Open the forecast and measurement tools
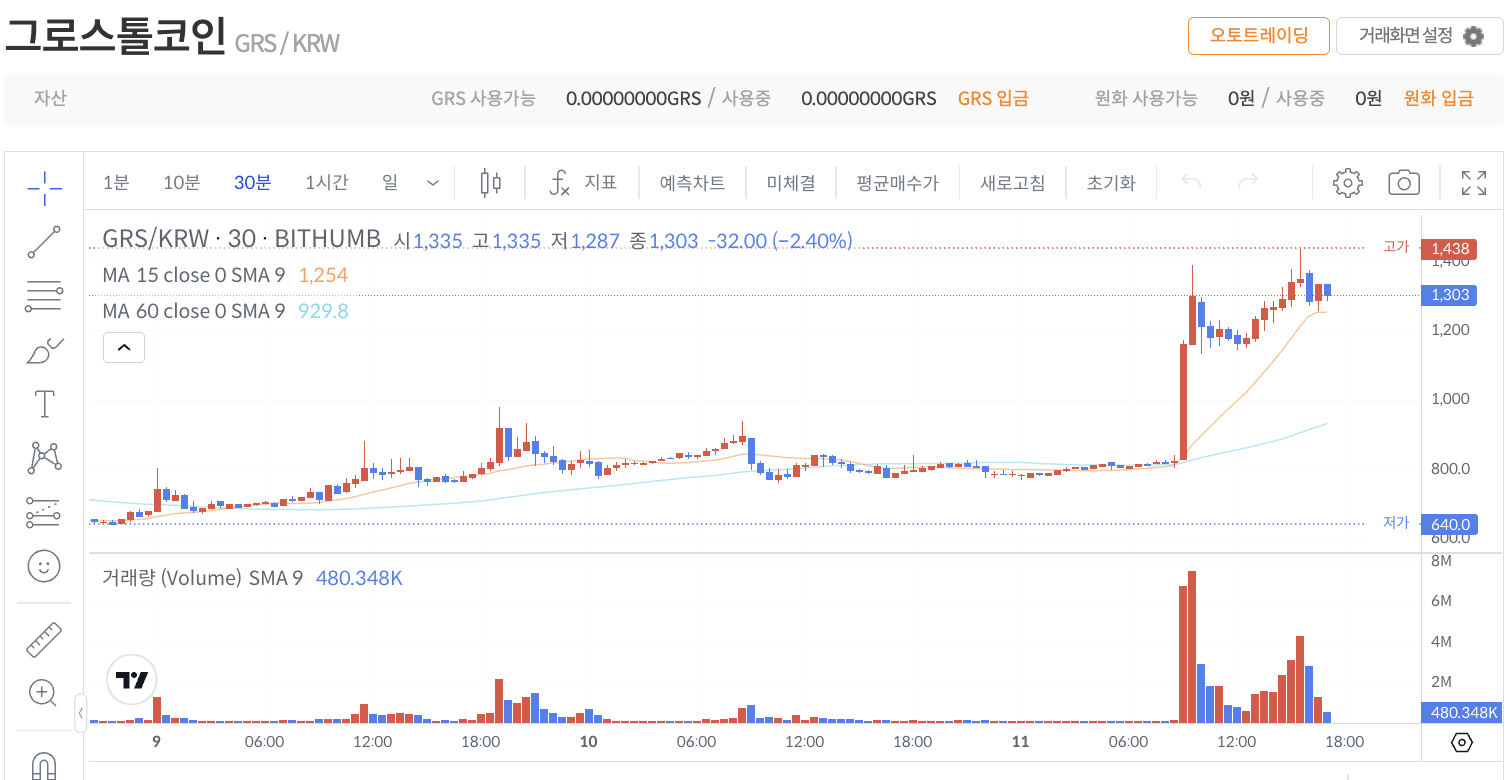This screenshot has height=780, width=1510. [44, 512]
